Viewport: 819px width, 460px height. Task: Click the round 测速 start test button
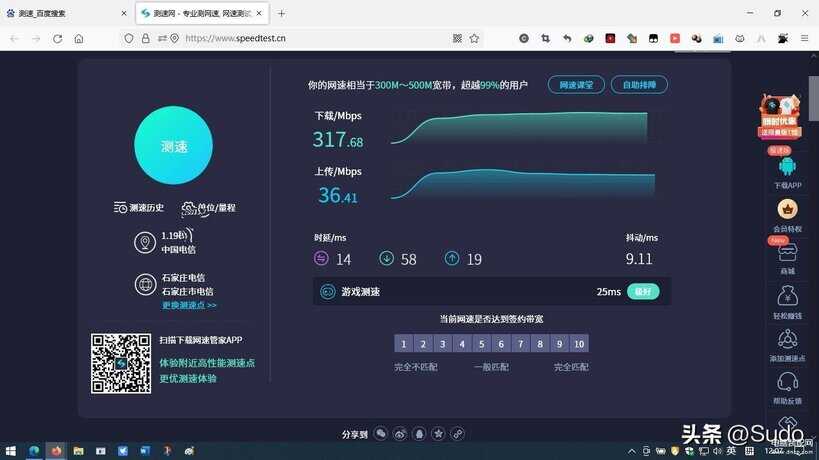[174, 146]
